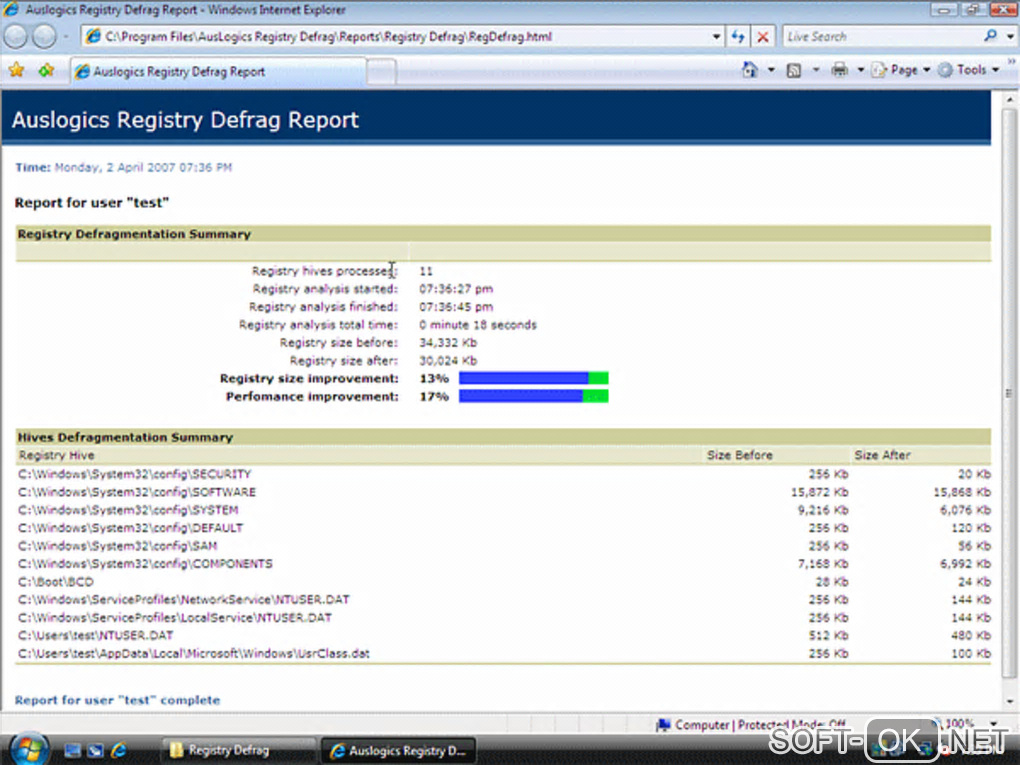Open the Page menu
1020x765 pixels.
point(901,70)
